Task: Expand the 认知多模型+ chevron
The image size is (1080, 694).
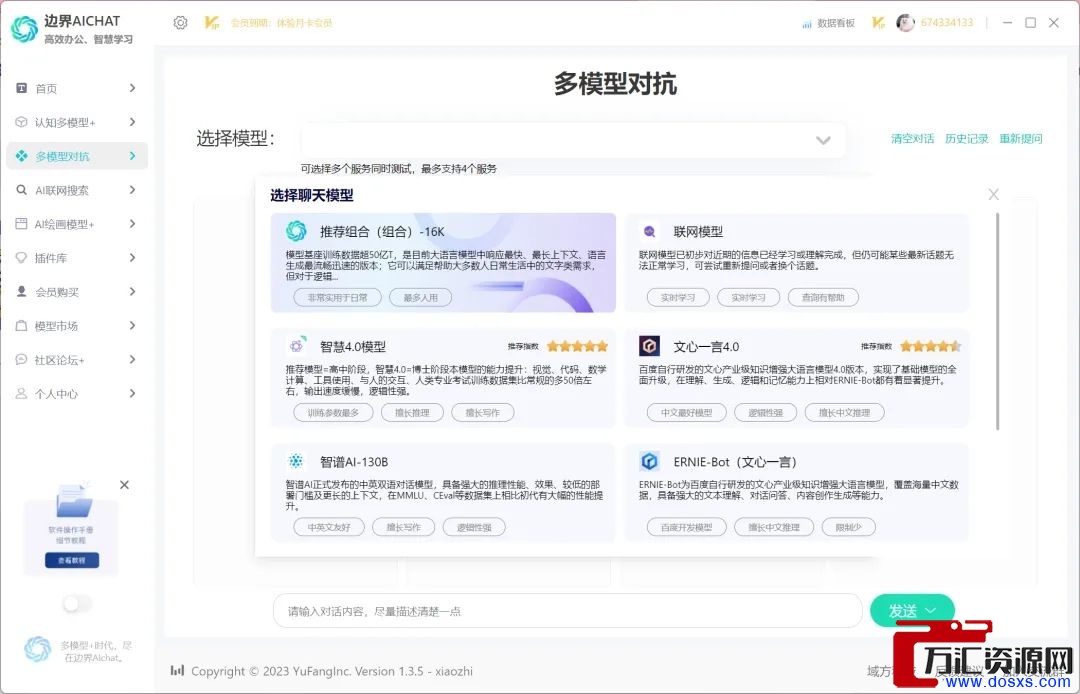Action: [132, 122]
